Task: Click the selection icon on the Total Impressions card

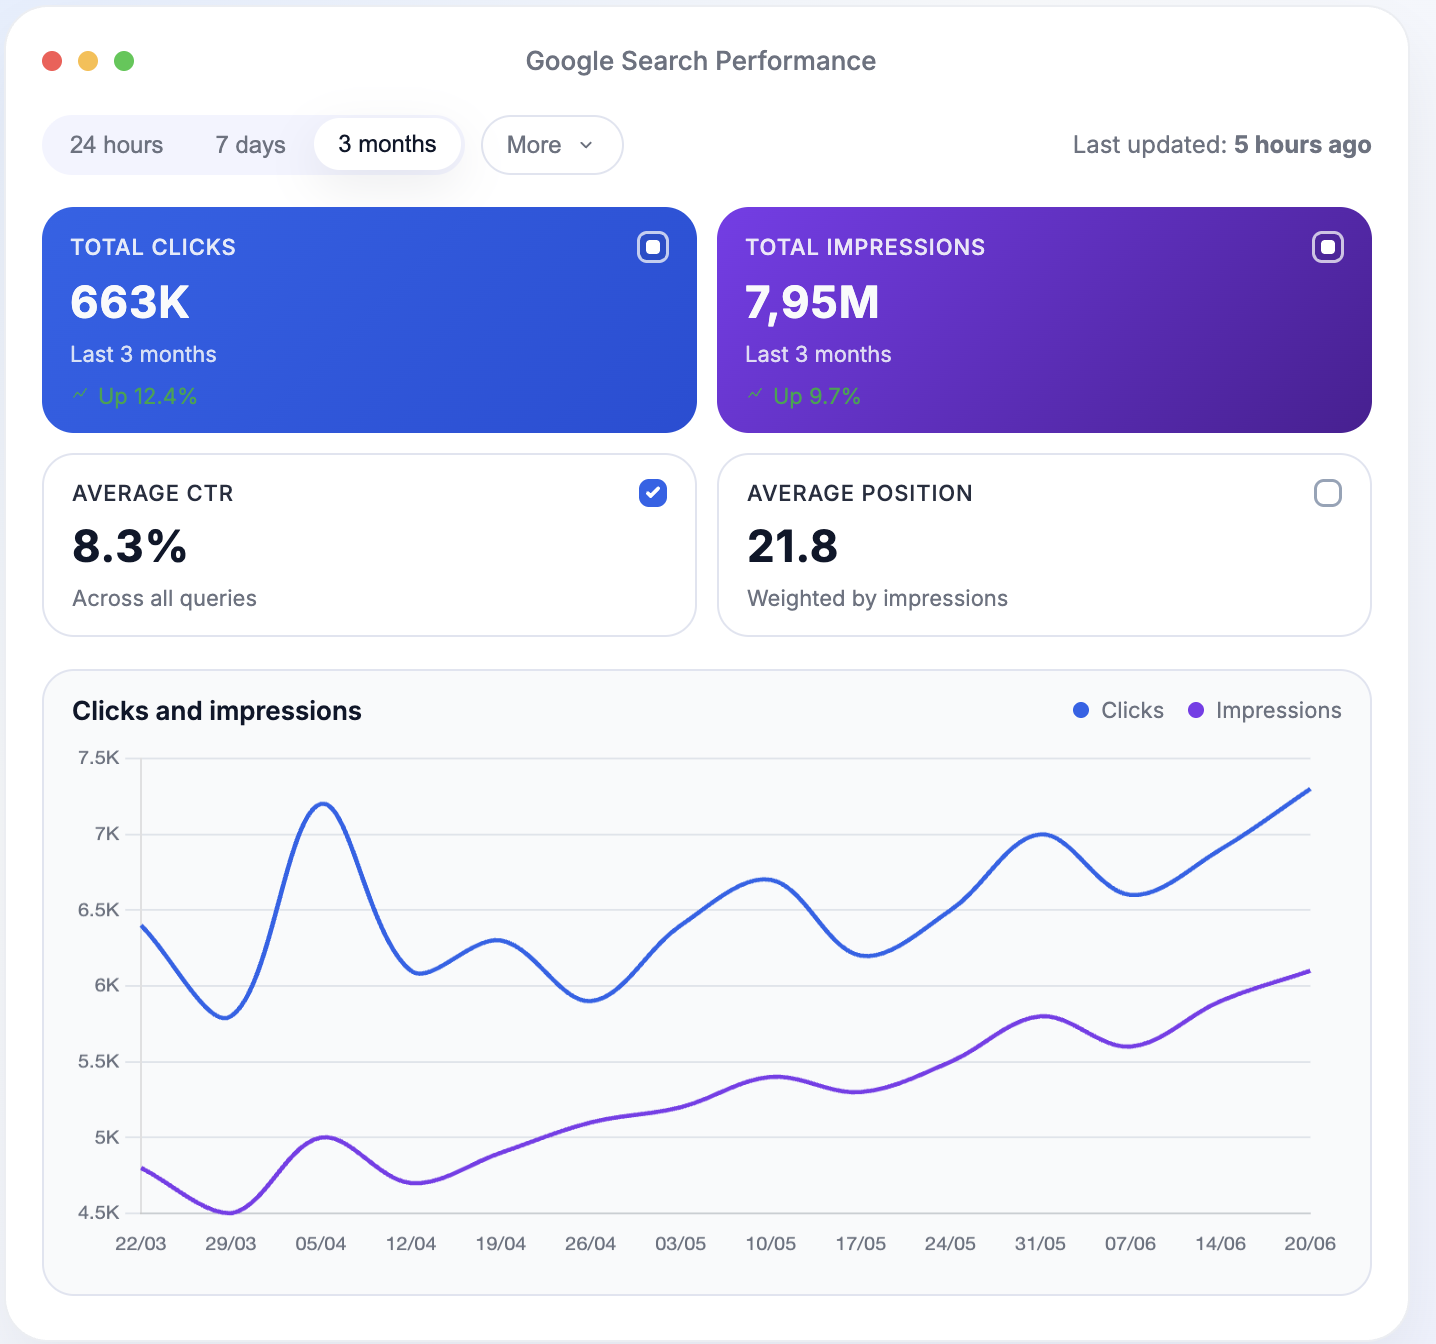Action: [1327, 247]
